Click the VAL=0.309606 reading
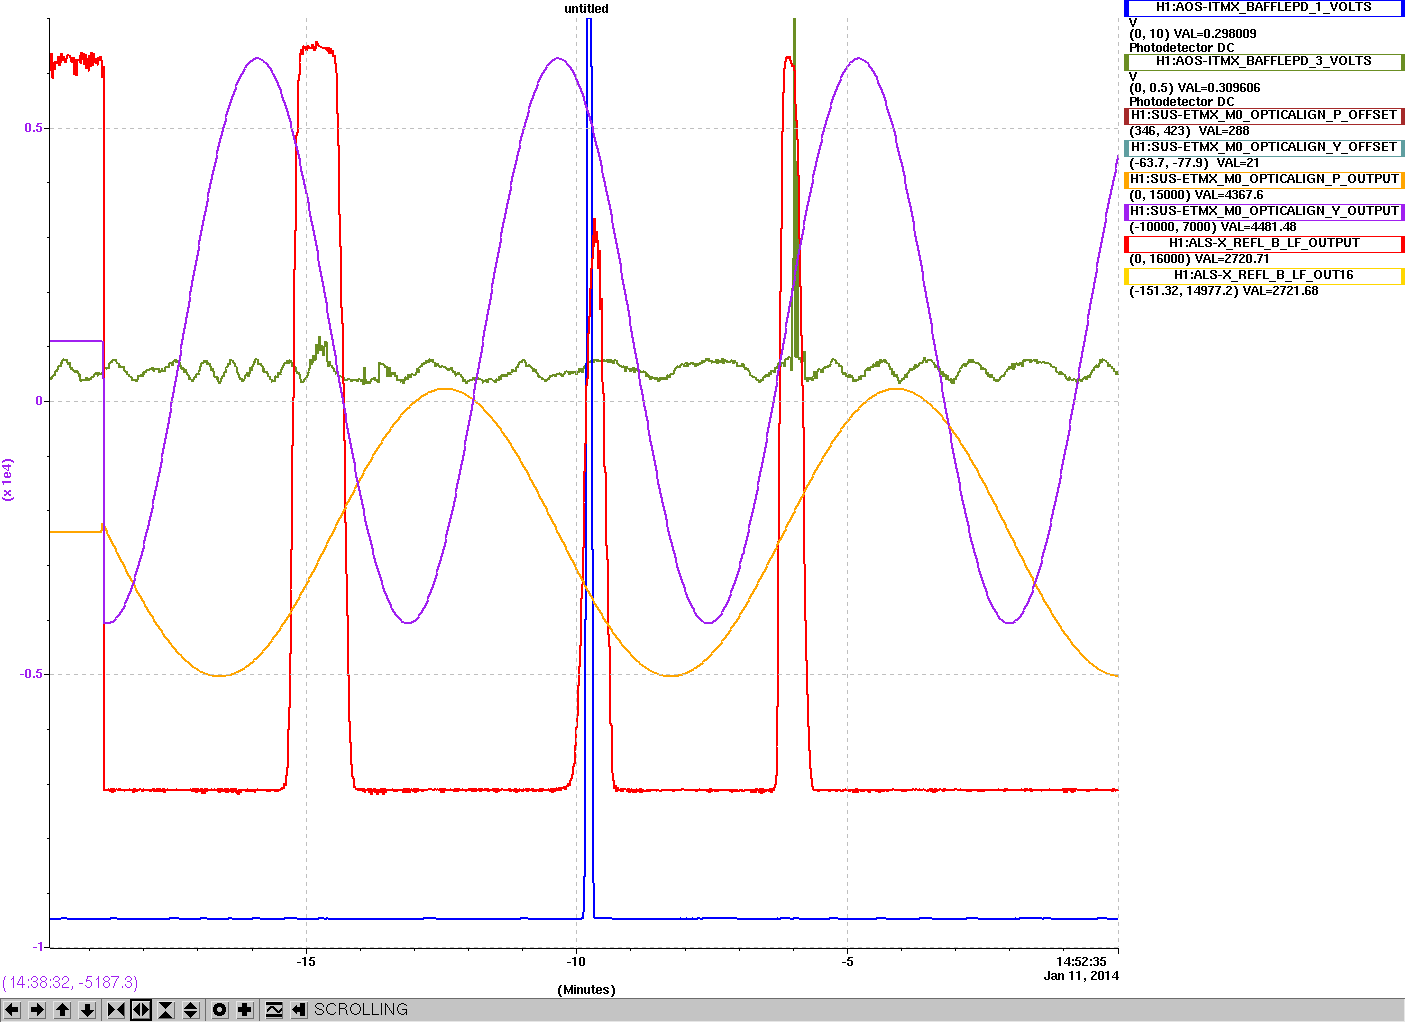The width and height of the screenshot is (1405, 1022). 1219,88
